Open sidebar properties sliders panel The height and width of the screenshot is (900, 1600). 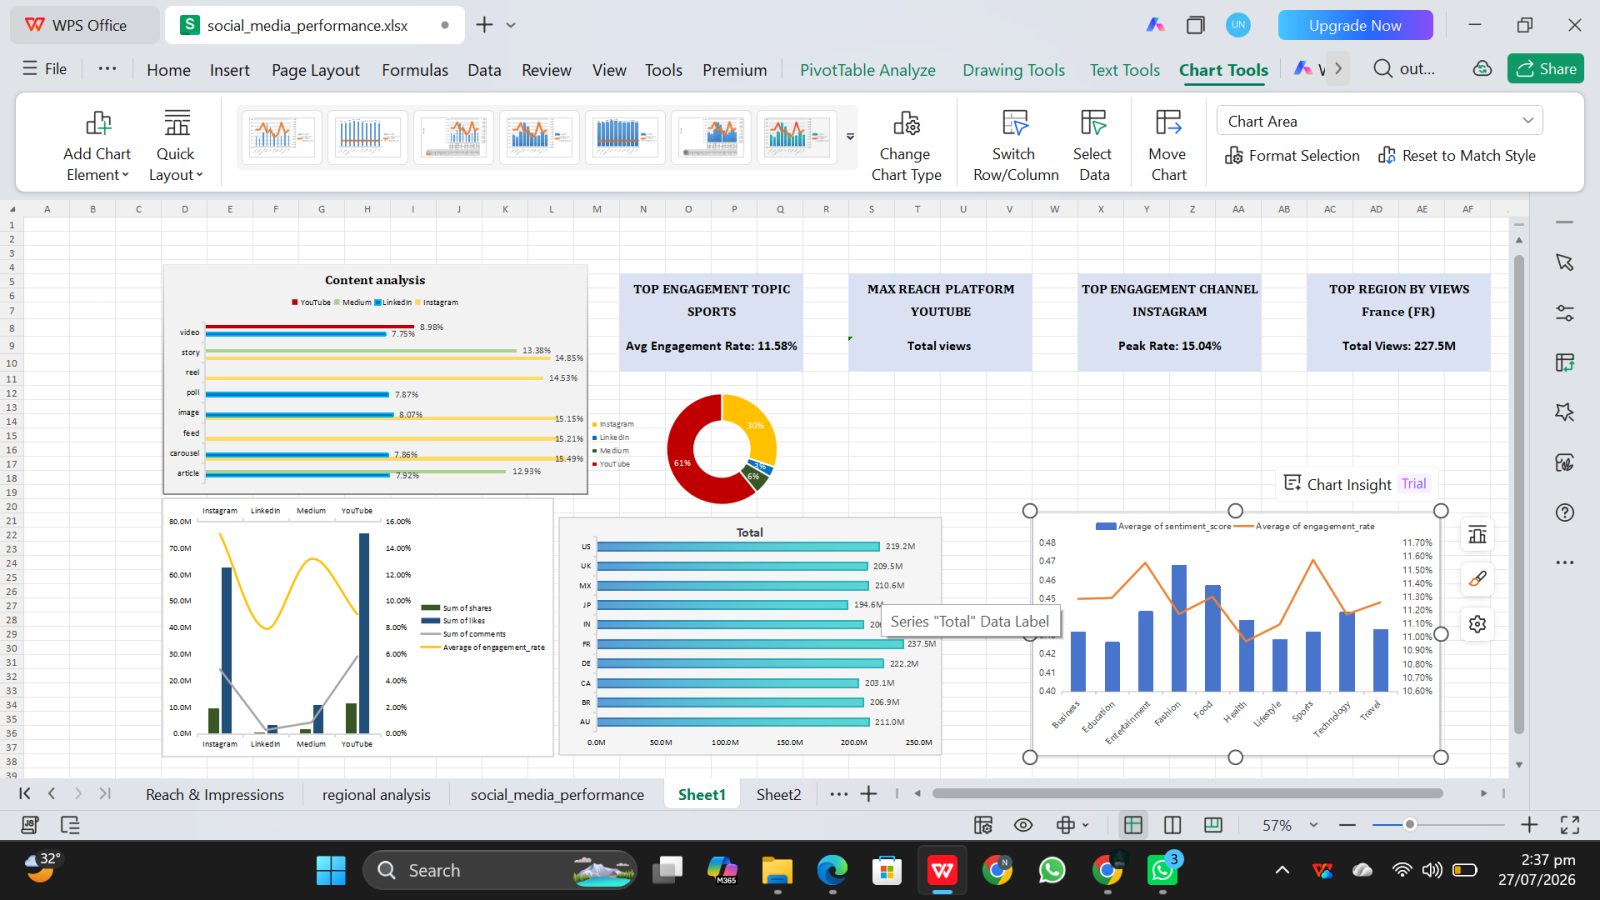pos(1565,312)
